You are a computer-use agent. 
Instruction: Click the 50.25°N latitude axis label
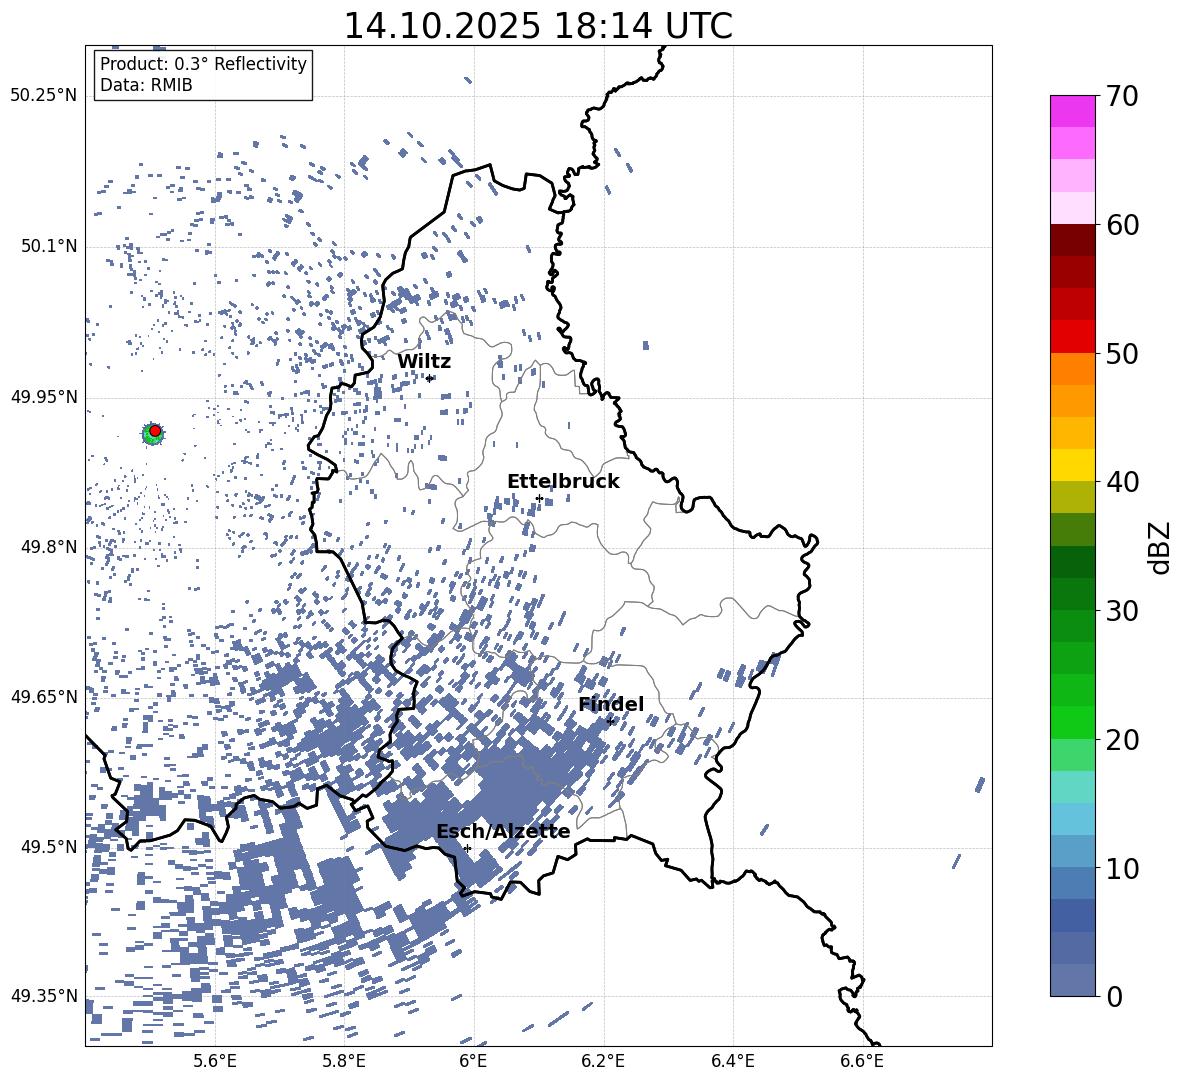click(43, 96)
